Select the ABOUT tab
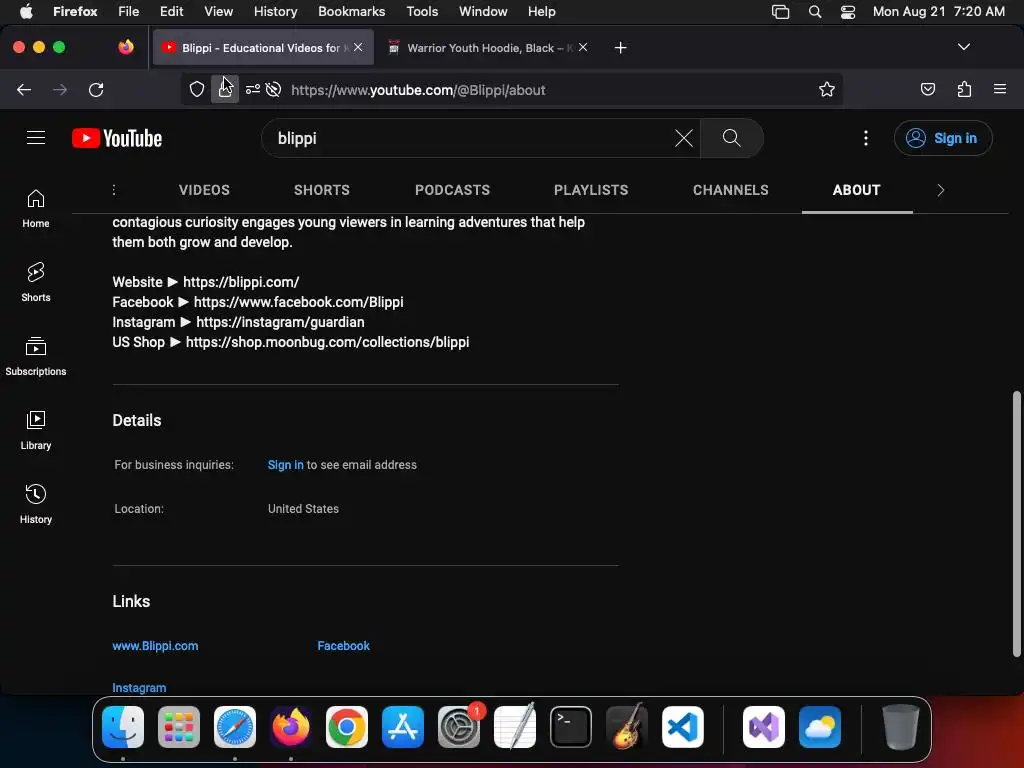Screen dimensions: 1024x768 click(856, 190)
